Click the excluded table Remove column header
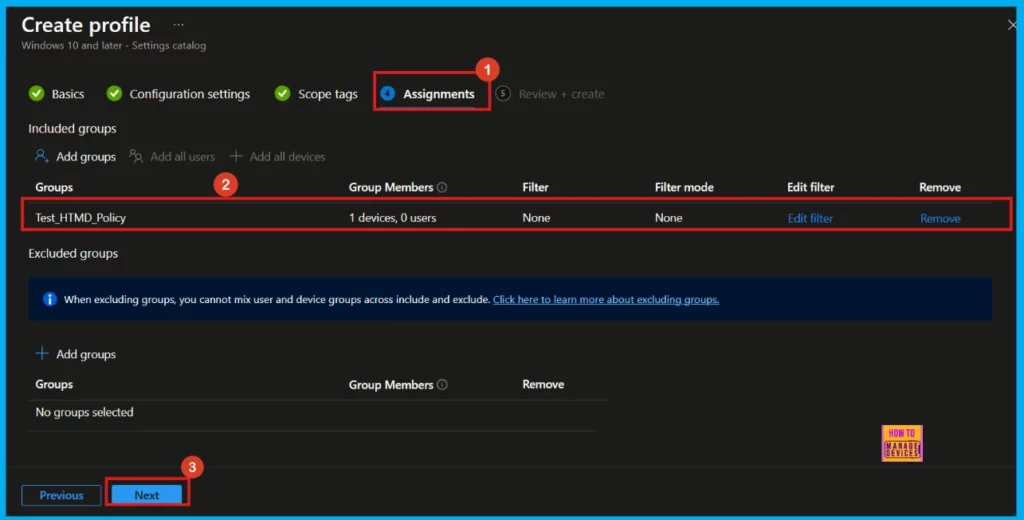This screenshot has height=520, width=1024. [x=543, y=385]
